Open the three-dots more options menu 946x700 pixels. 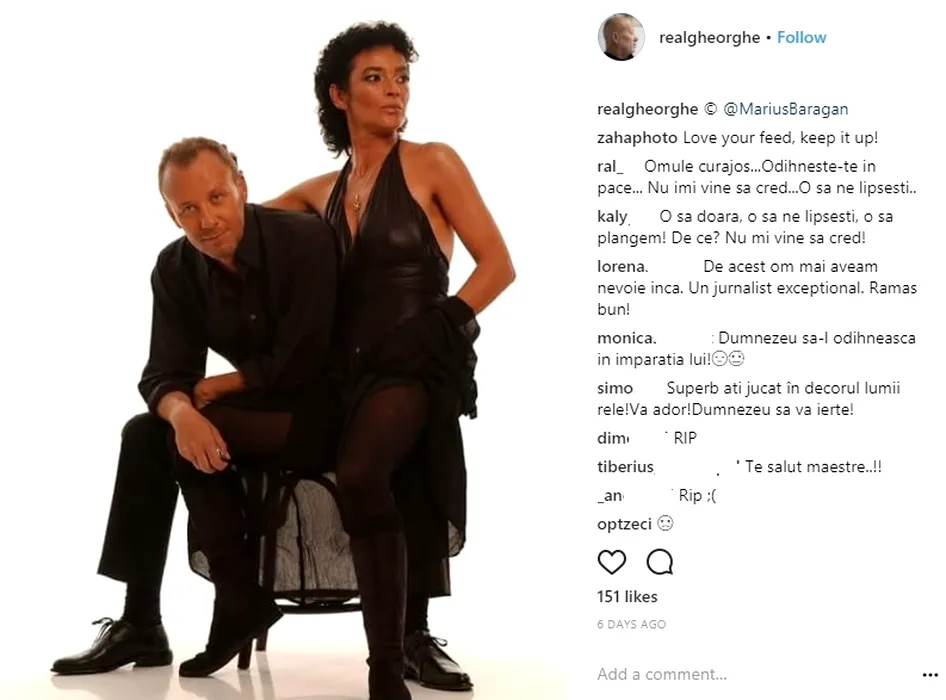pos(930,675)
